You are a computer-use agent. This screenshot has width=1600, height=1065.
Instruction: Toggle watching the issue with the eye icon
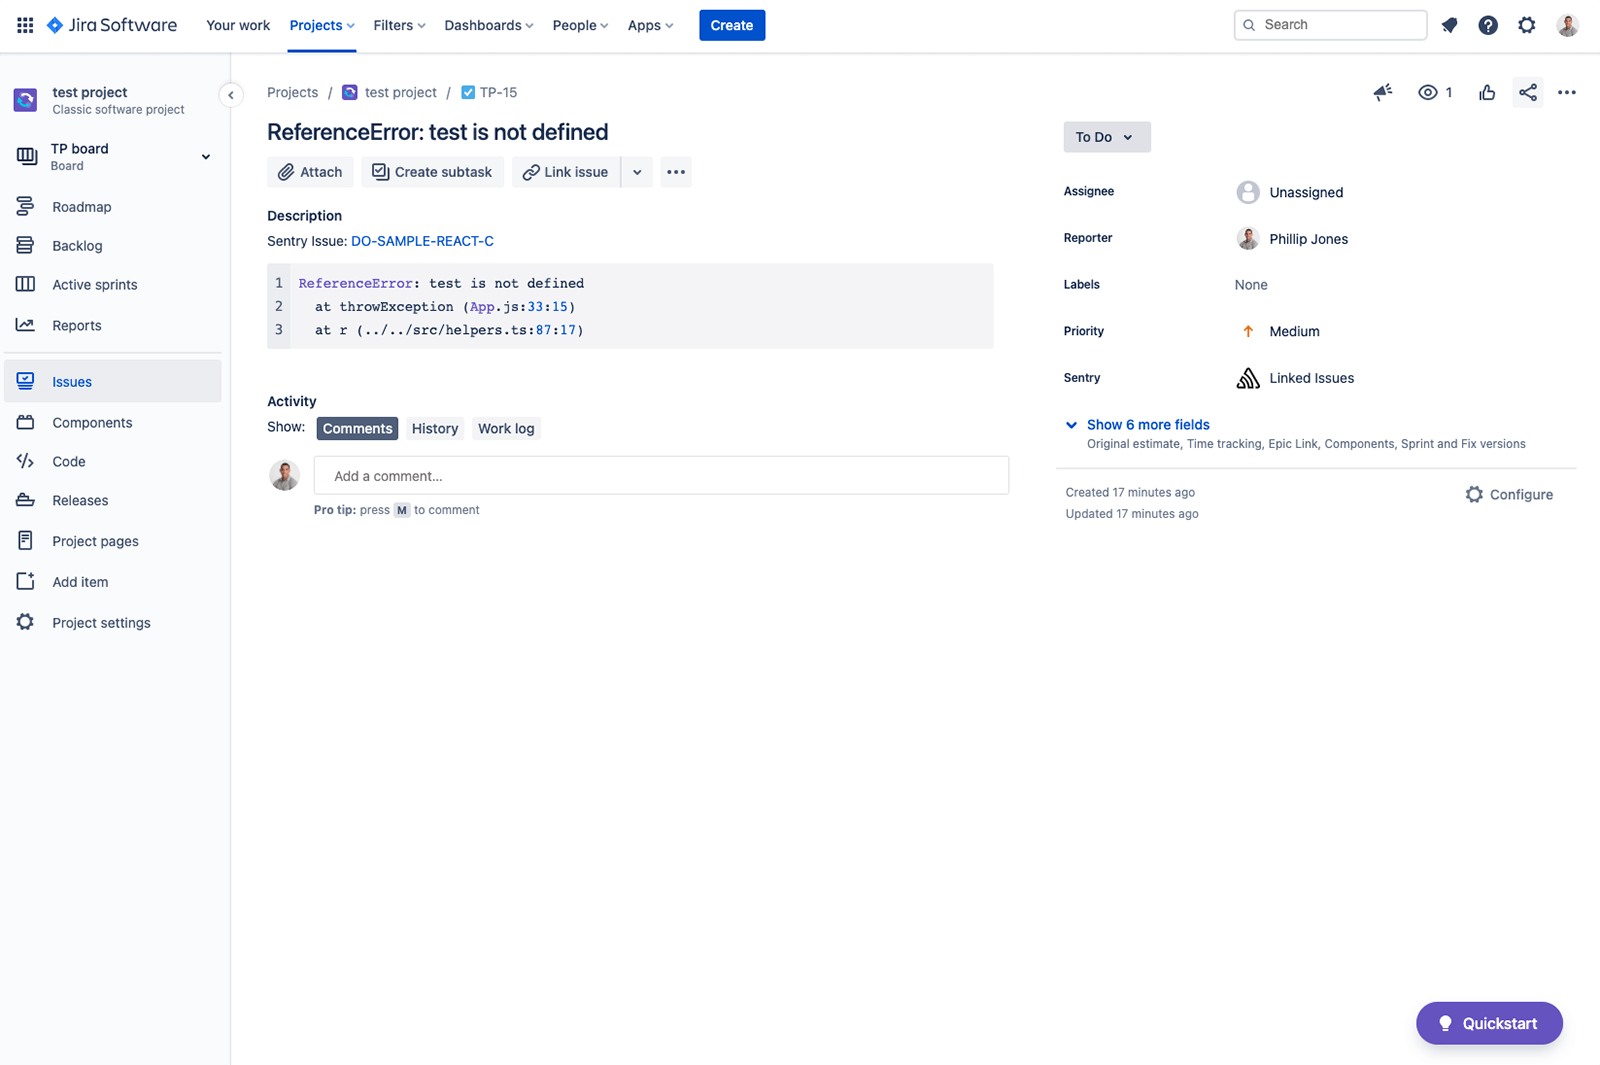pyautogui.click(x=1428, y=92)
